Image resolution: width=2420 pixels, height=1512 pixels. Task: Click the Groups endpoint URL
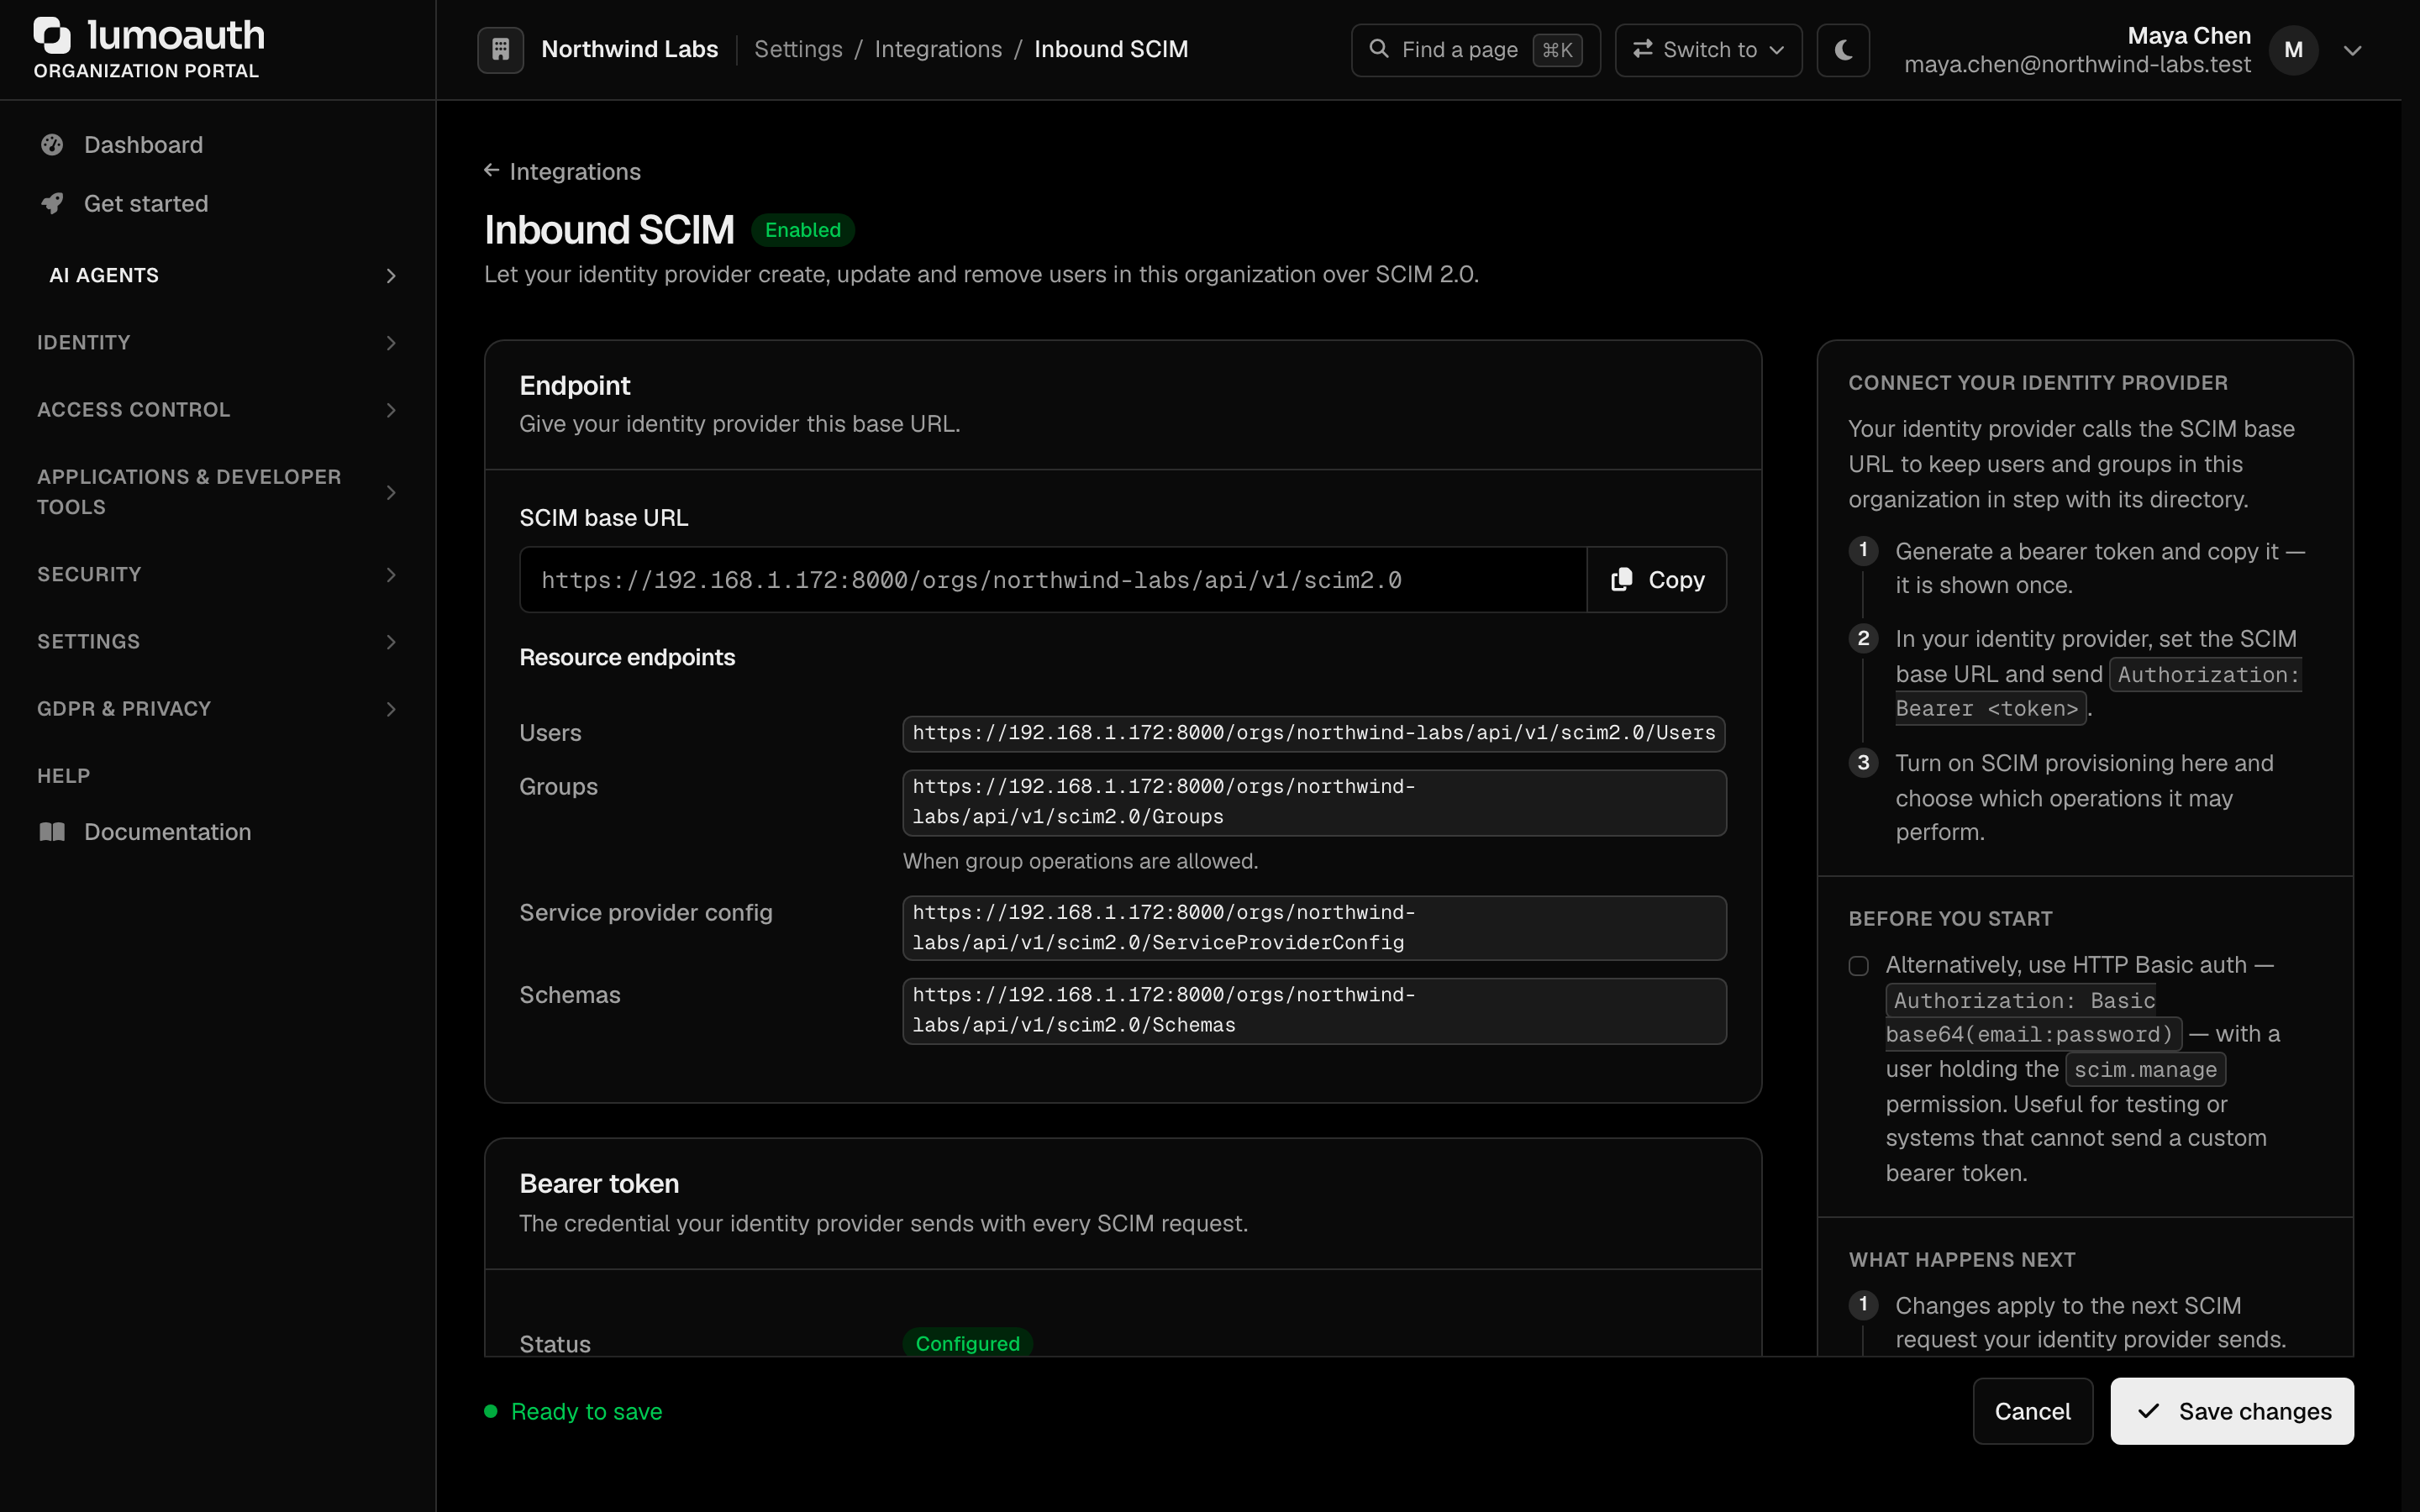click(1314, 802)
